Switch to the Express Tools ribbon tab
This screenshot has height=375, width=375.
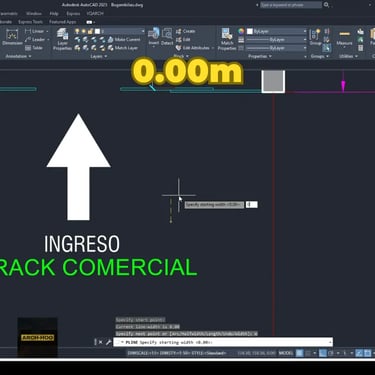[30, 22]
